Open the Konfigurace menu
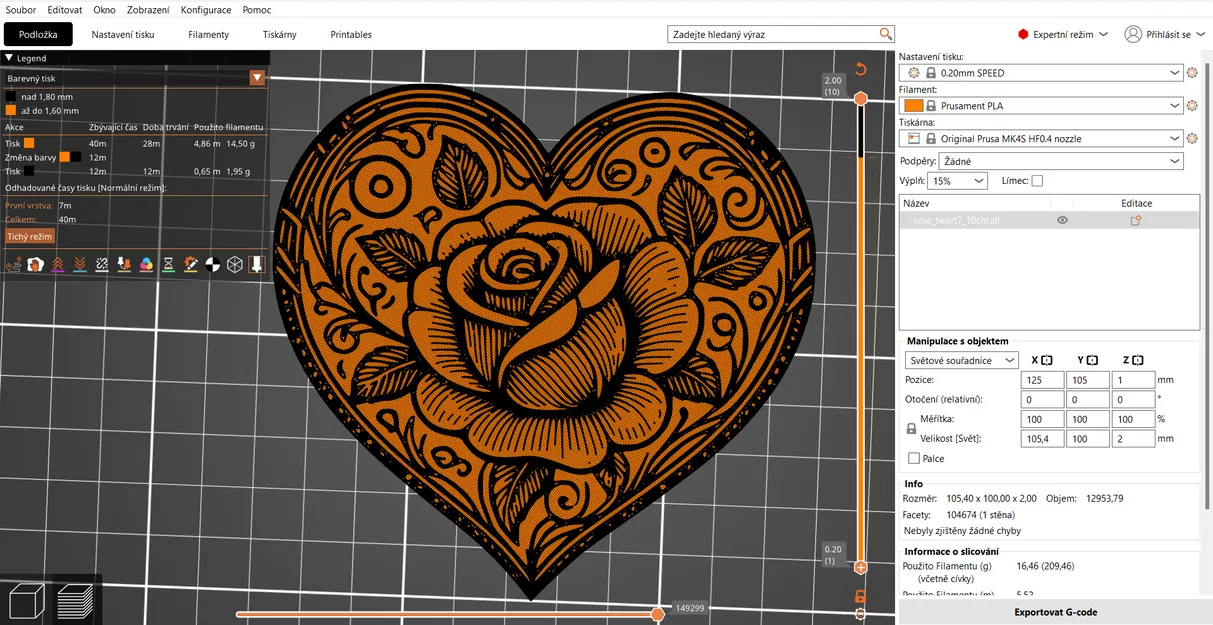The image size is (1213, 625). click(205, 9)
